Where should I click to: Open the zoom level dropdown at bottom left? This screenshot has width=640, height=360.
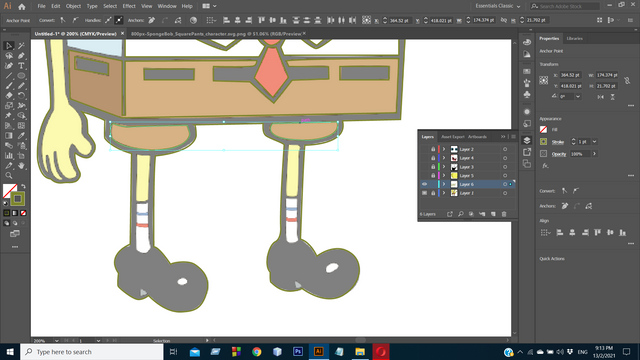pyautogui.click(x=57, y=341)
